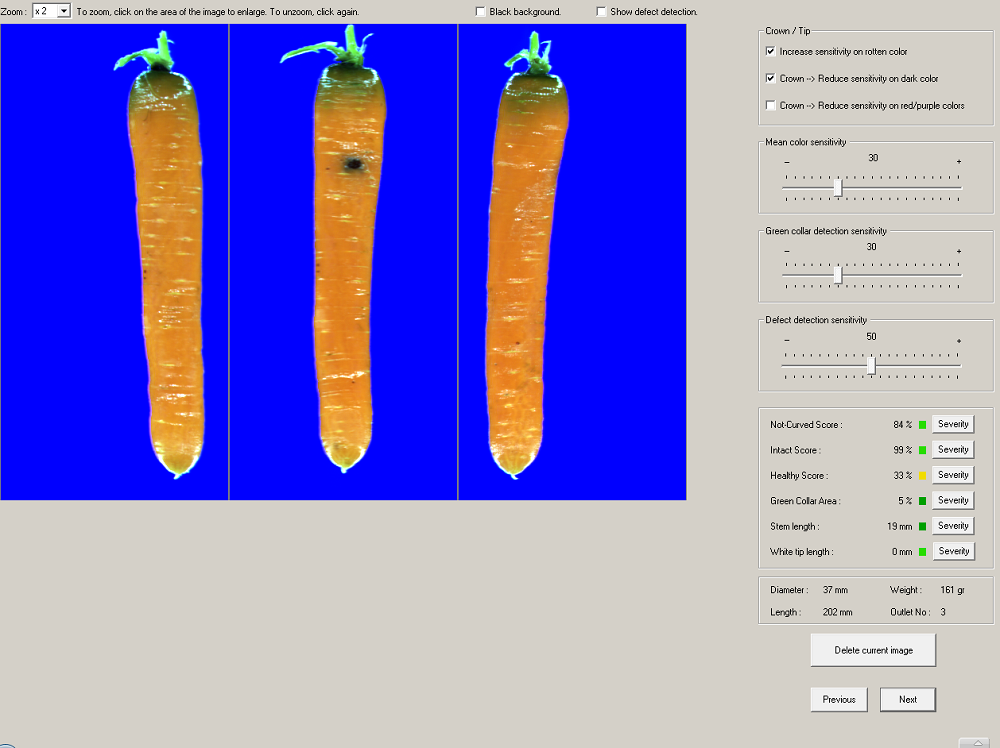The image size is (1000, 748).
Task: Check Crown reduce sensitivity on red/purple colors
Action: (x=770, y=105)
